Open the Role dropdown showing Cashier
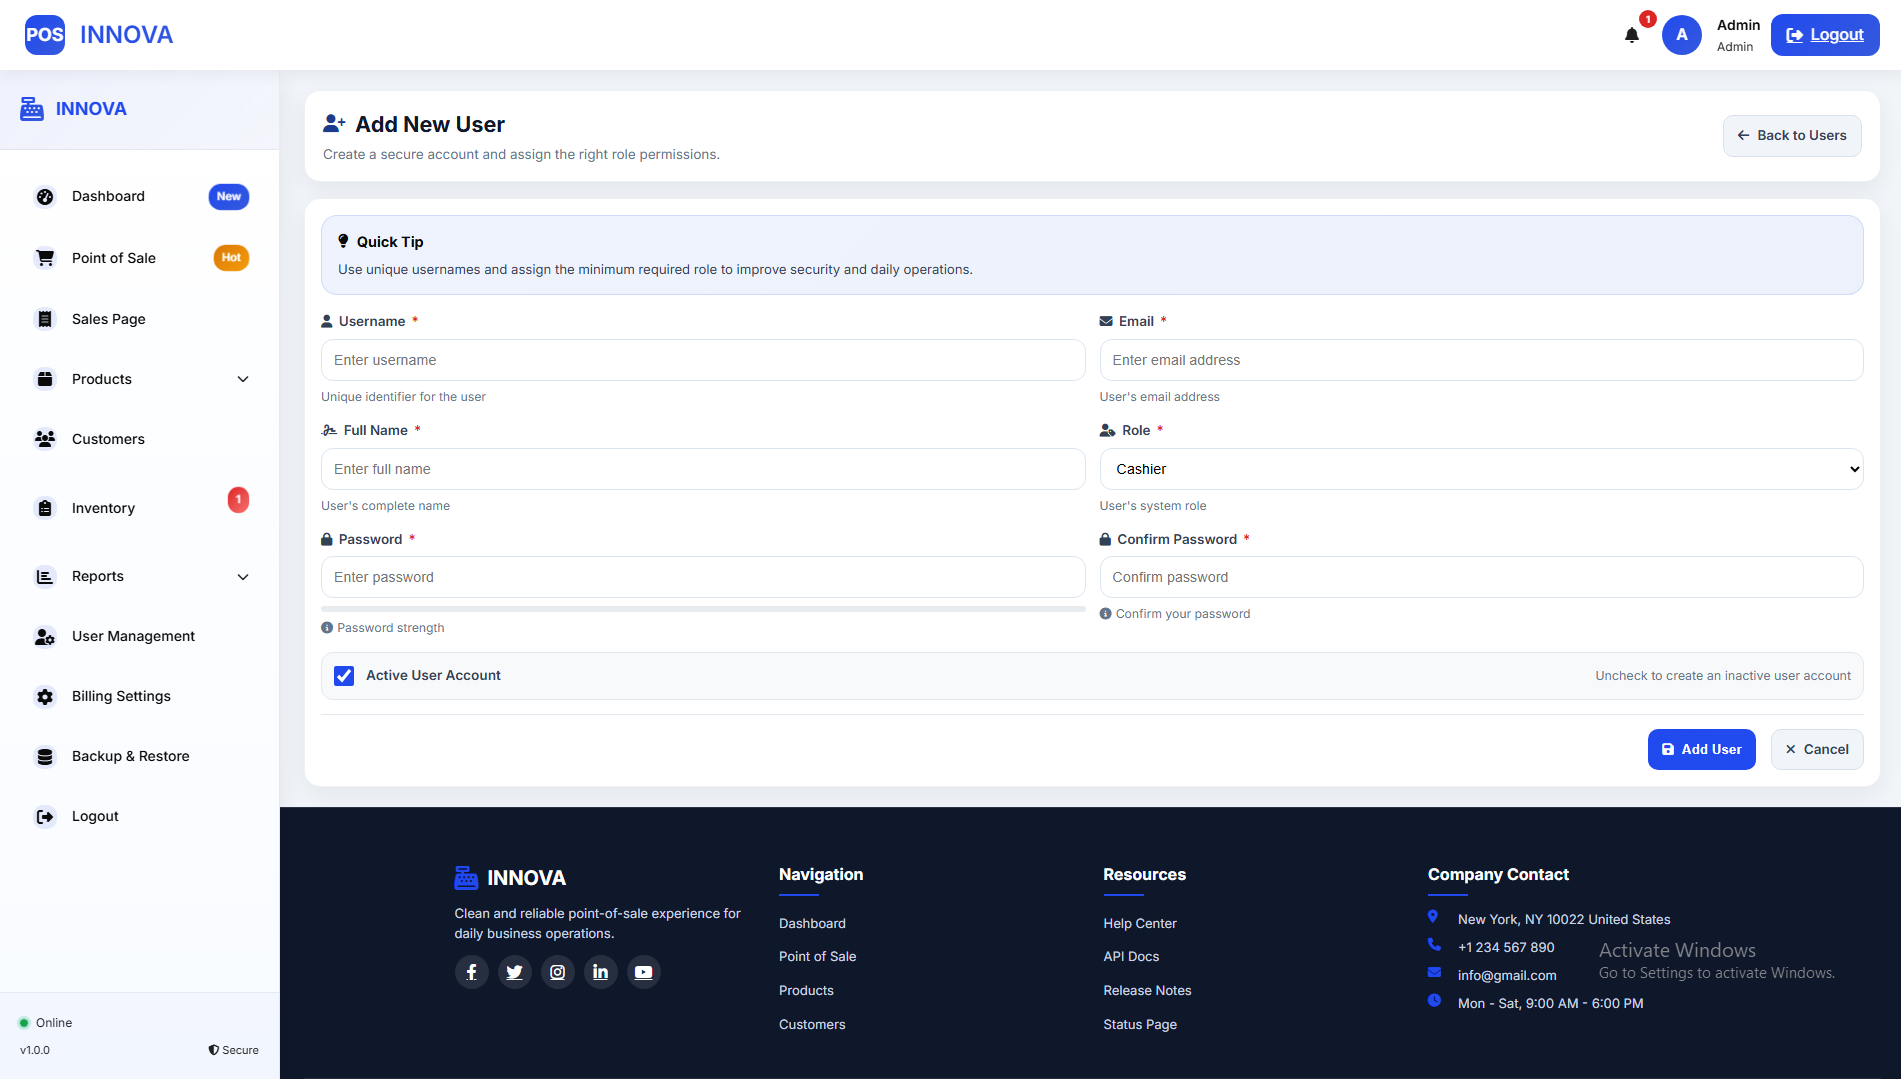This screenshot has height=1079, width=1901. [1481, 469]
